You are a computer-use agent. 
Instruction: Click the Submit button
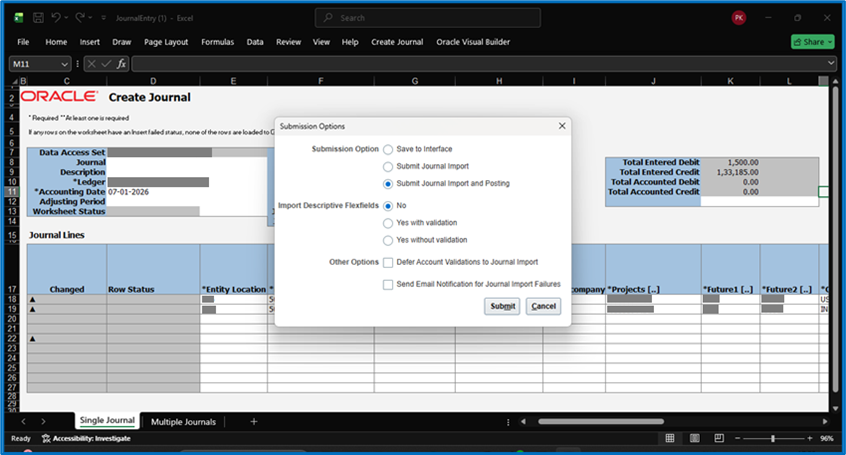[502, 306]
